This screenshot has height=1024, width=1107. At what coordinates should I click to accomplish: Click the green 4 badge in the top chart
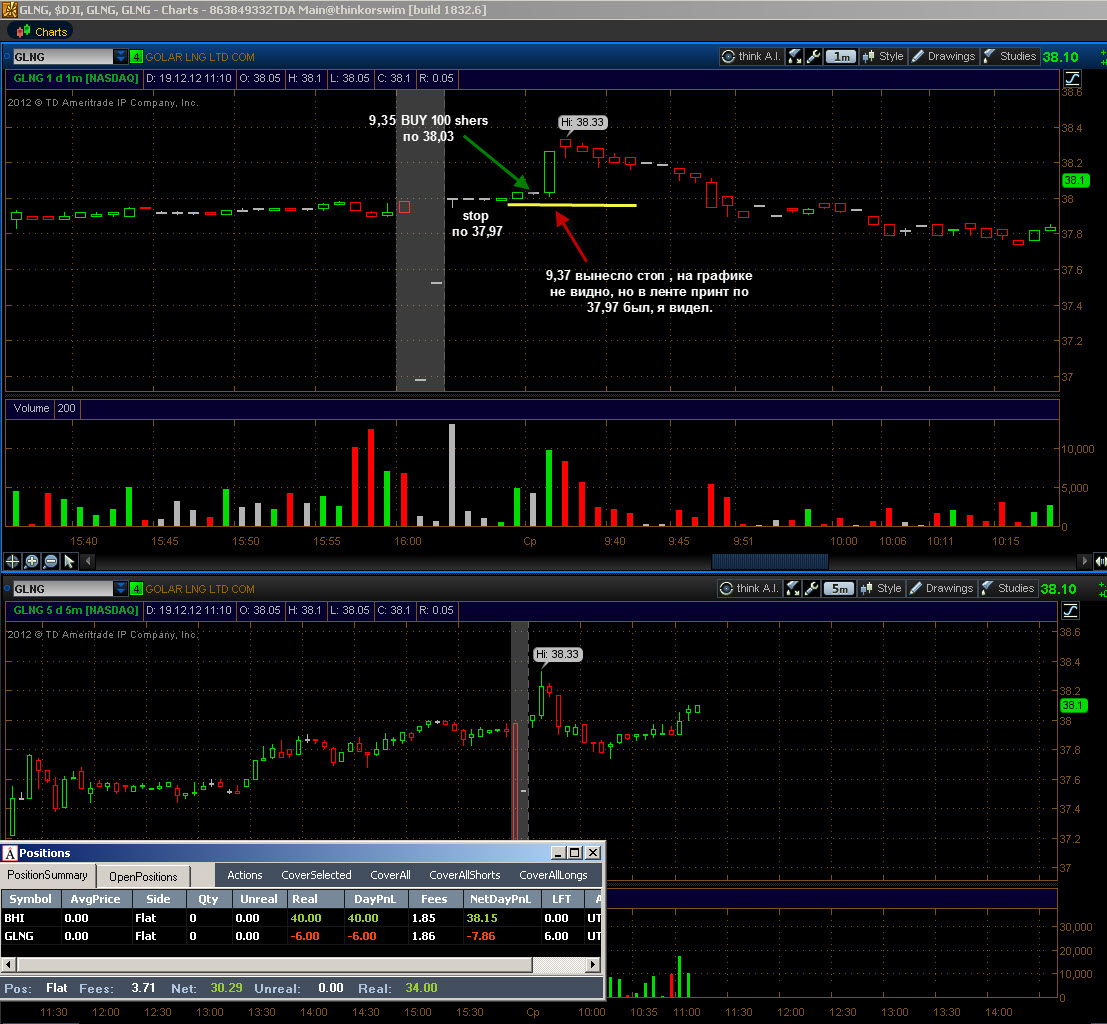[136, 56]
